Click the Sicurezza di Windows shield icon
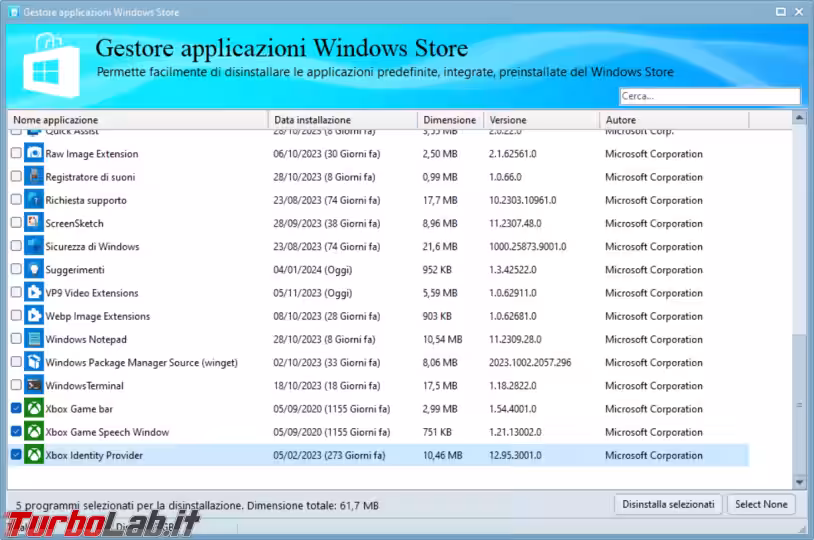This screenshot has width=814, height=540. 34,247
